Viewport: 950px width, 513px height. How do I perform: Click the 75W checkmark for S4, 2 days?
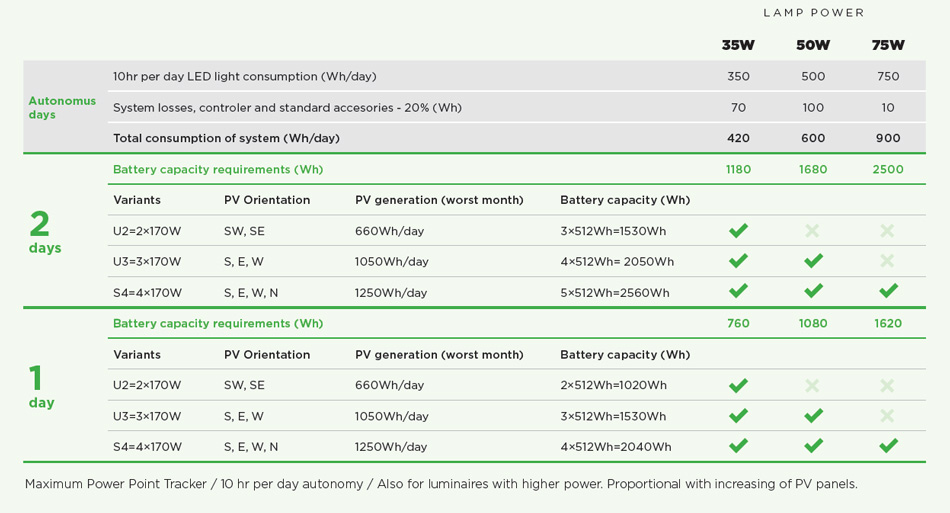[x=888, y=291]
